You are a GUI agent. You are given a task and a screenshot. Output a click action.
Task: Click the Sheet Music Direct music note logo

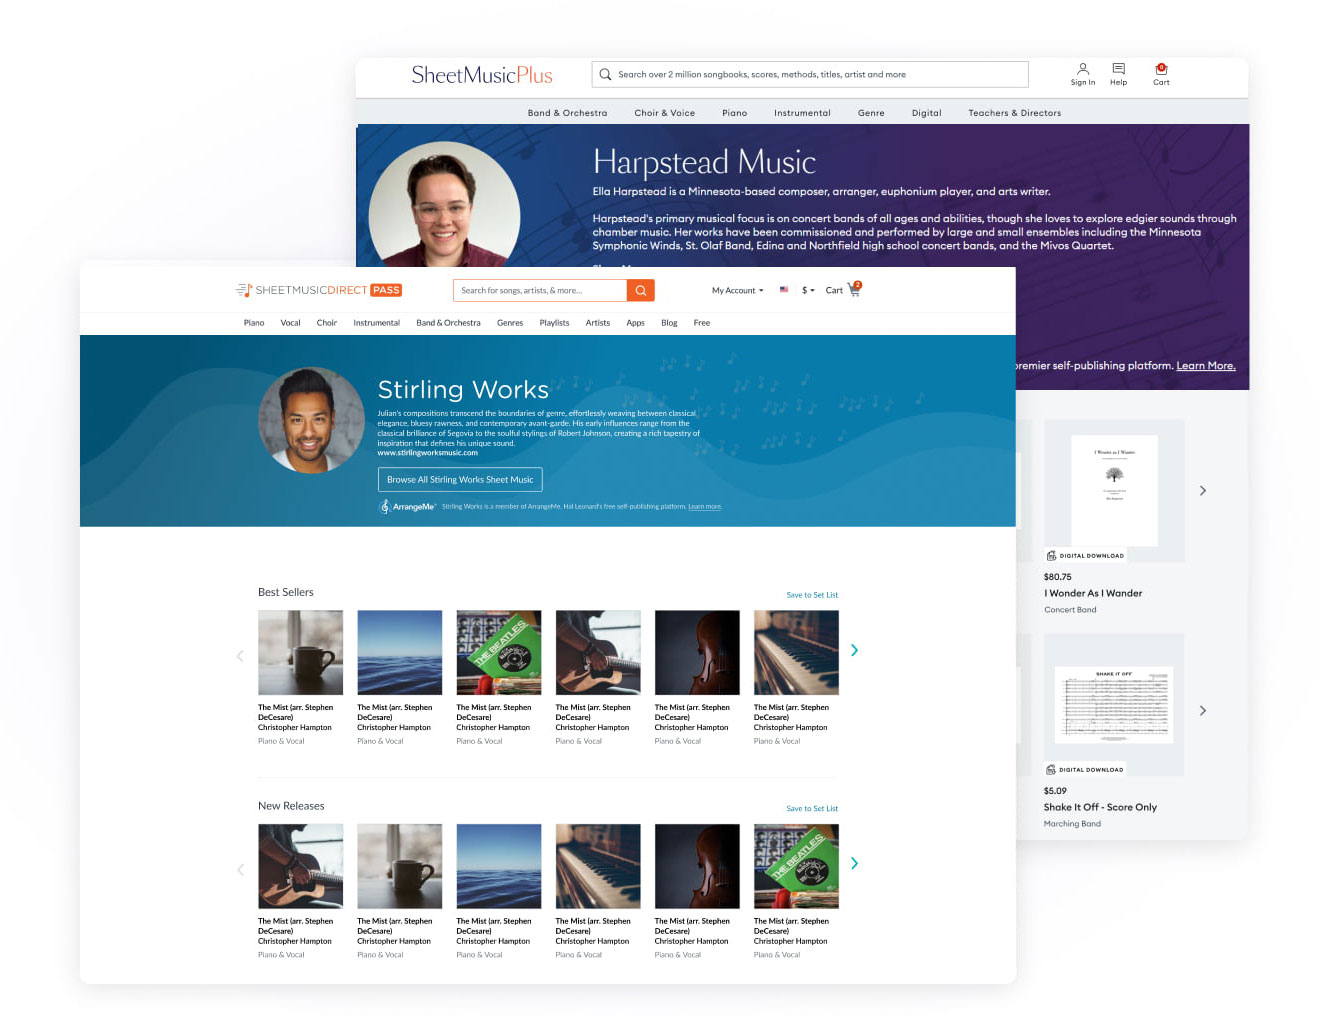coord(244,289)
